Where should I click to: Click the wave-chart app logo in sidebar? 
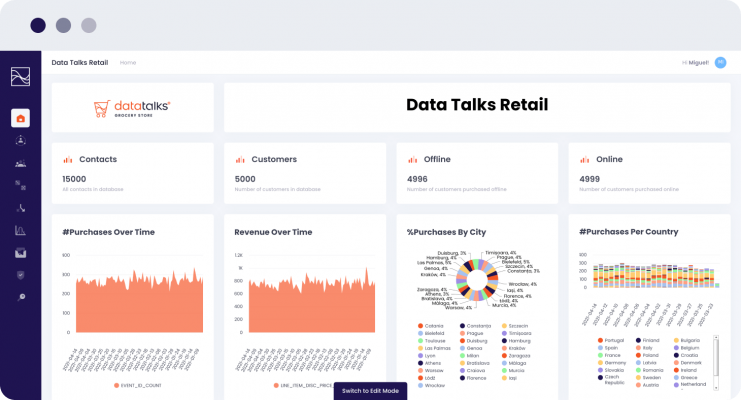tap(20, 76)
